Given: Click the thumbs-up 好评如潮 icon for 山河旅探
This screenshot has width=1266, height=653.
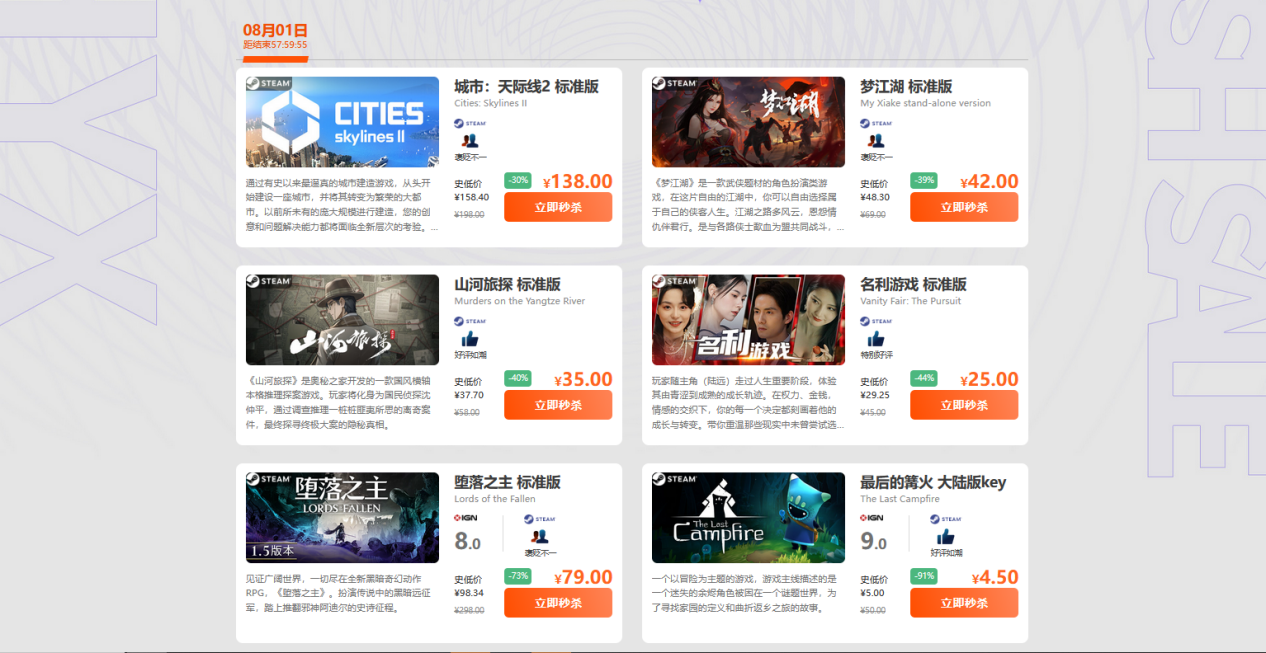Looking at the screenshot, I should pyautogui.click(x=470, y=340).
